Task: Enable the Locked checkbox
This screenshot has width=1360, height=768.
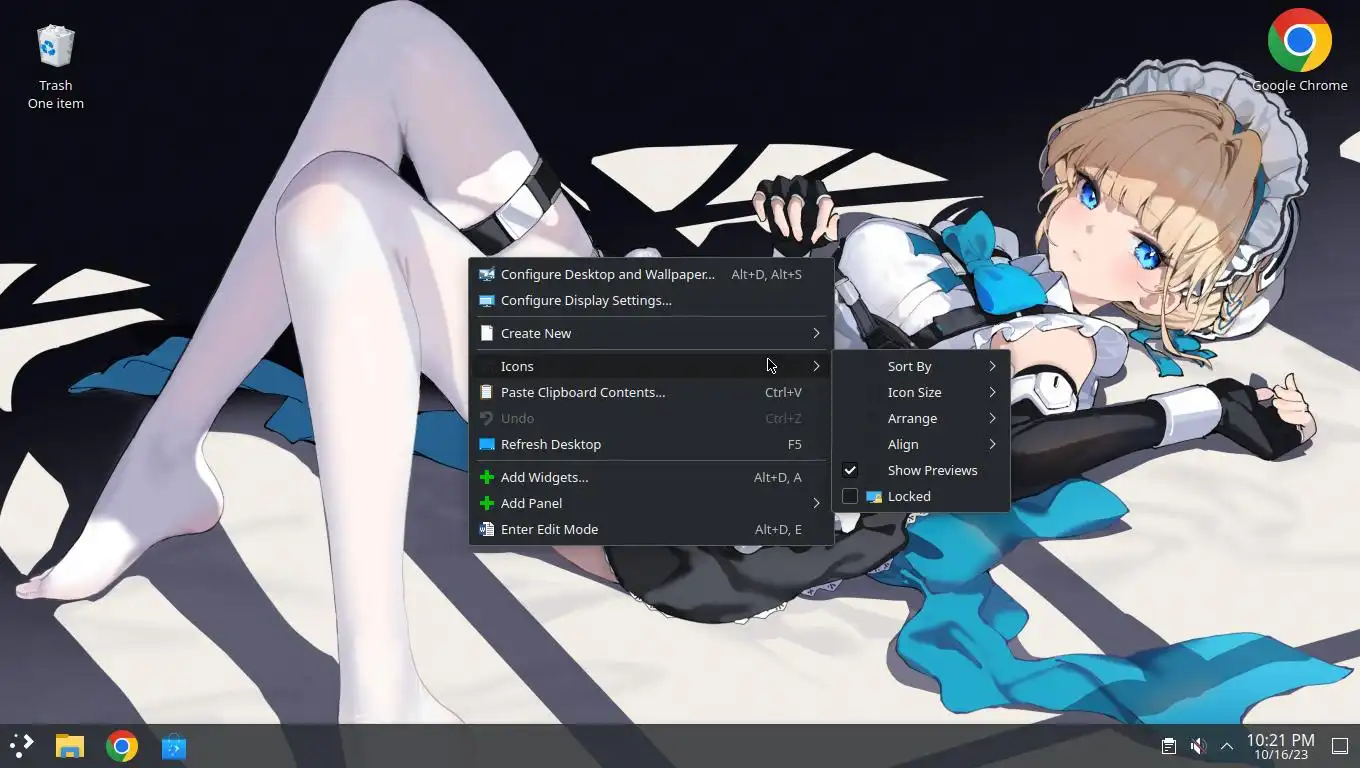Action: click(850, 496)
